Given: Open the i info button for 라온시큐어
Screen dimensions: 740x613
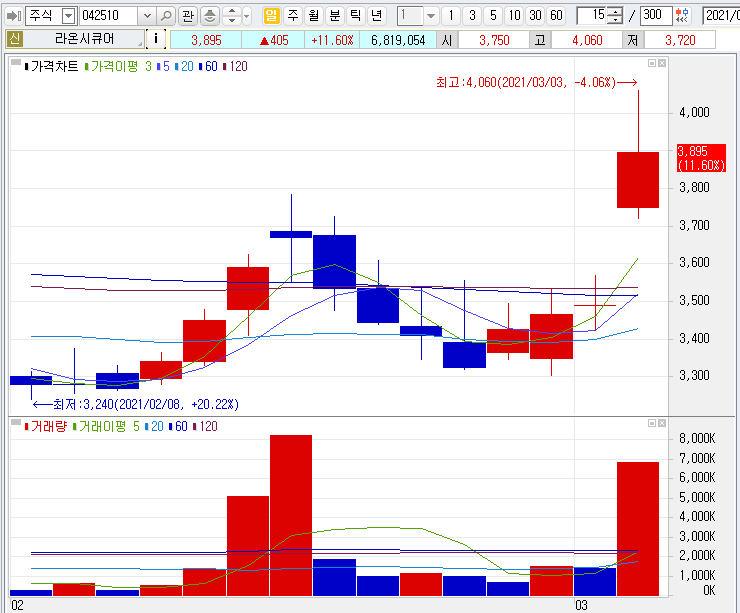Looking at the screenshot, I should point(156,39).
